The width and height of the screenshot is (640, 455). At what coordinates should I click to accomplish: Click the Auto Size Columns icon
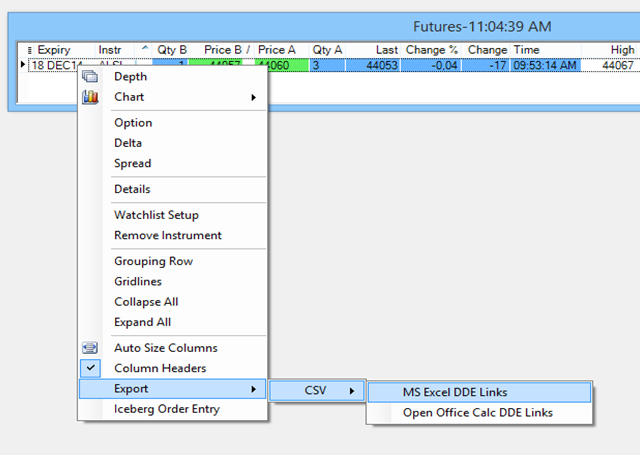91,348
